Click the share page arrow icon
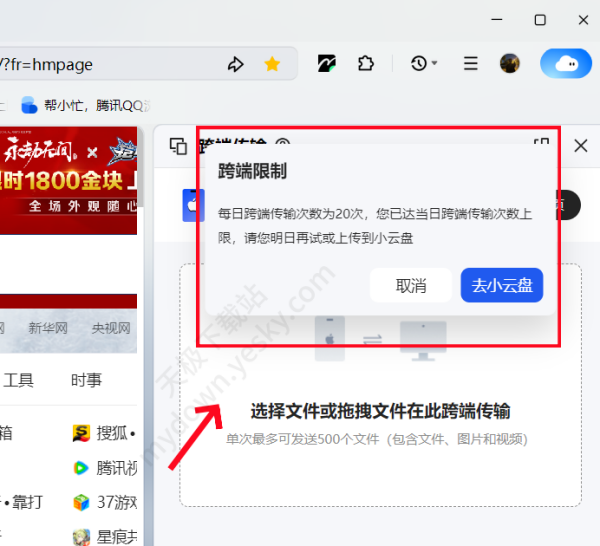The image size is (600, 546). (236, 64)
